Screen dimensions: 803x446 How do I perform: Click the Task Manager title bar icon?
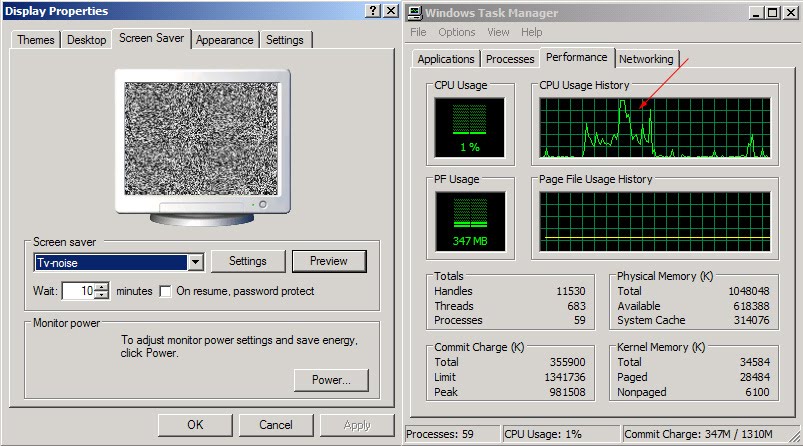(x=415, y=12)
